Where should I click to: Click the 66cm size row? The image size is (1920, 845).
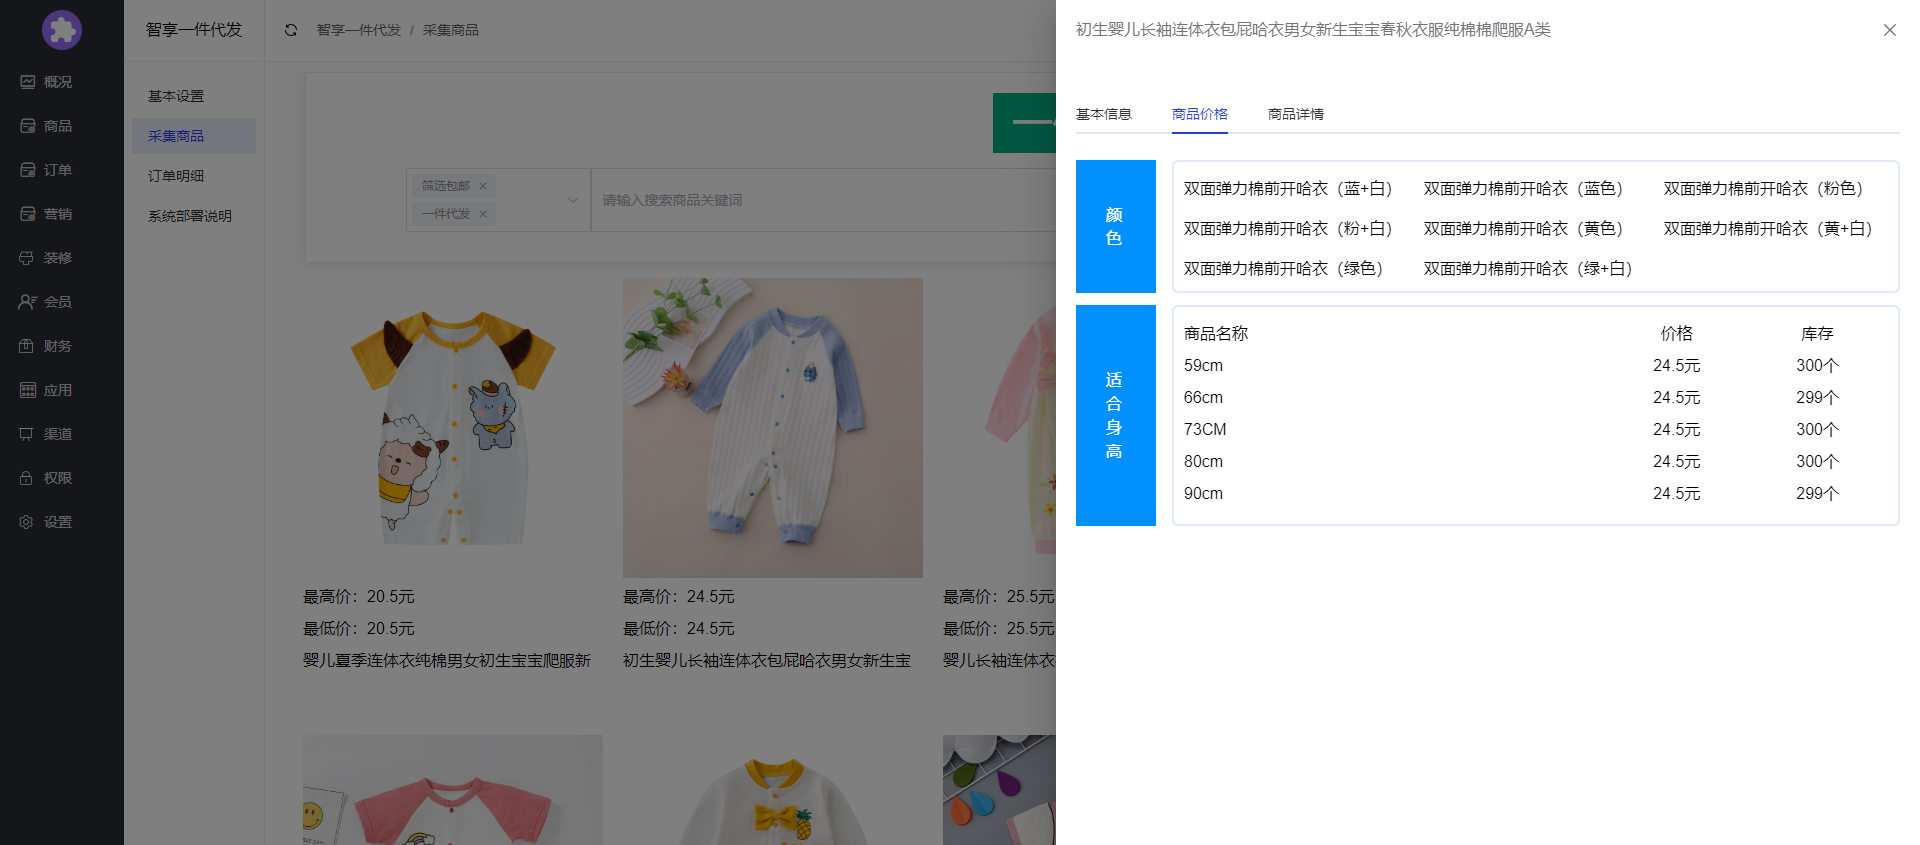[x=1535, y=398]
